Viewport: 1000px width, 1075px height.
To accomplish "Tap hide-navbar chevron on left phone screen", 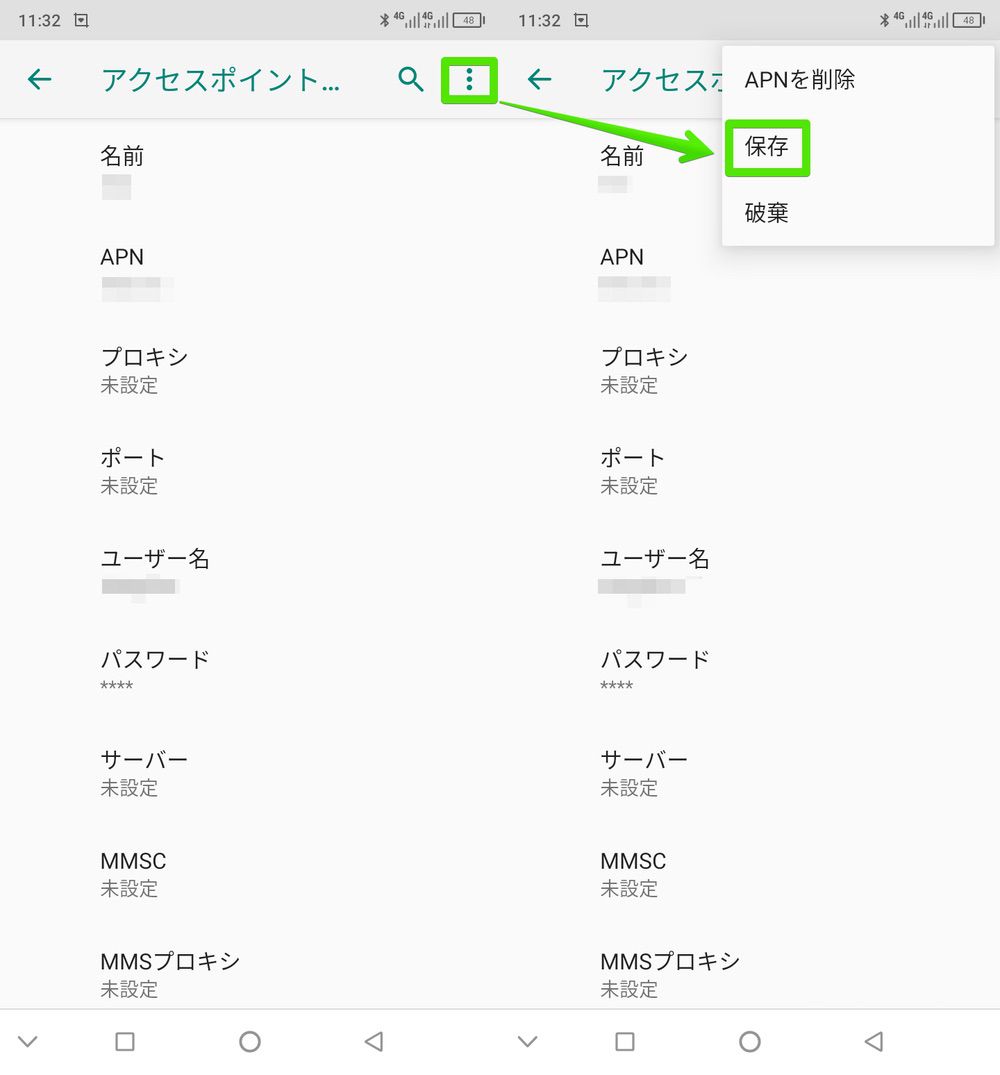I will (28, 1041).
